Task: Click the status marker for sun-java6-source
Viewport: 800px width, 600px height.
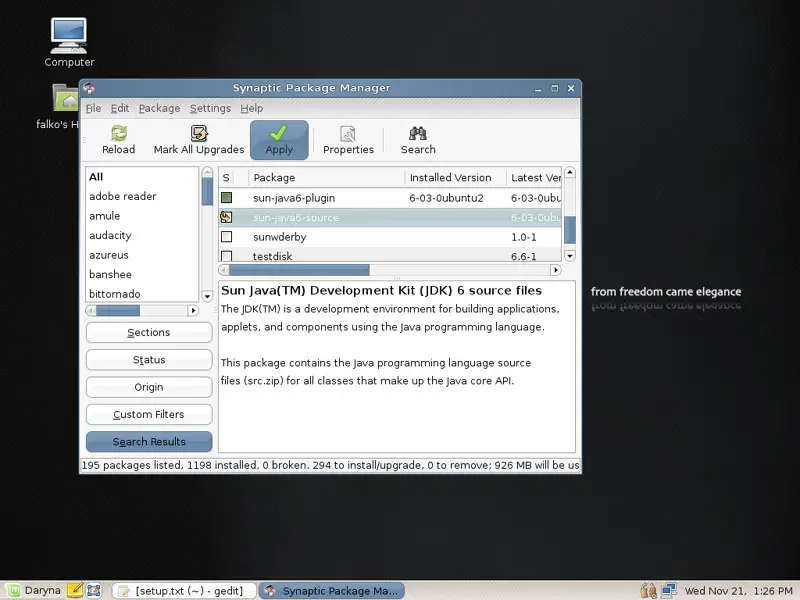Action: click(x=227, y=217)
